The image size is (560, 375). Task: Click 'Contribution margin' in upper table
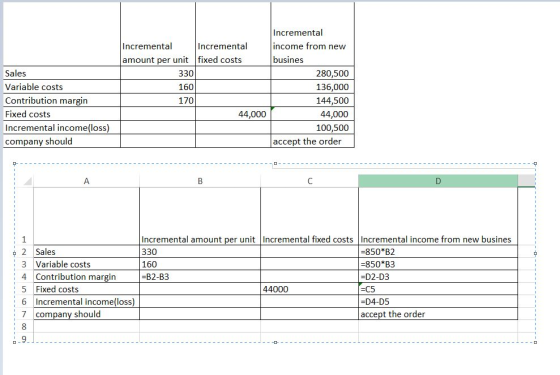point(46,101)
